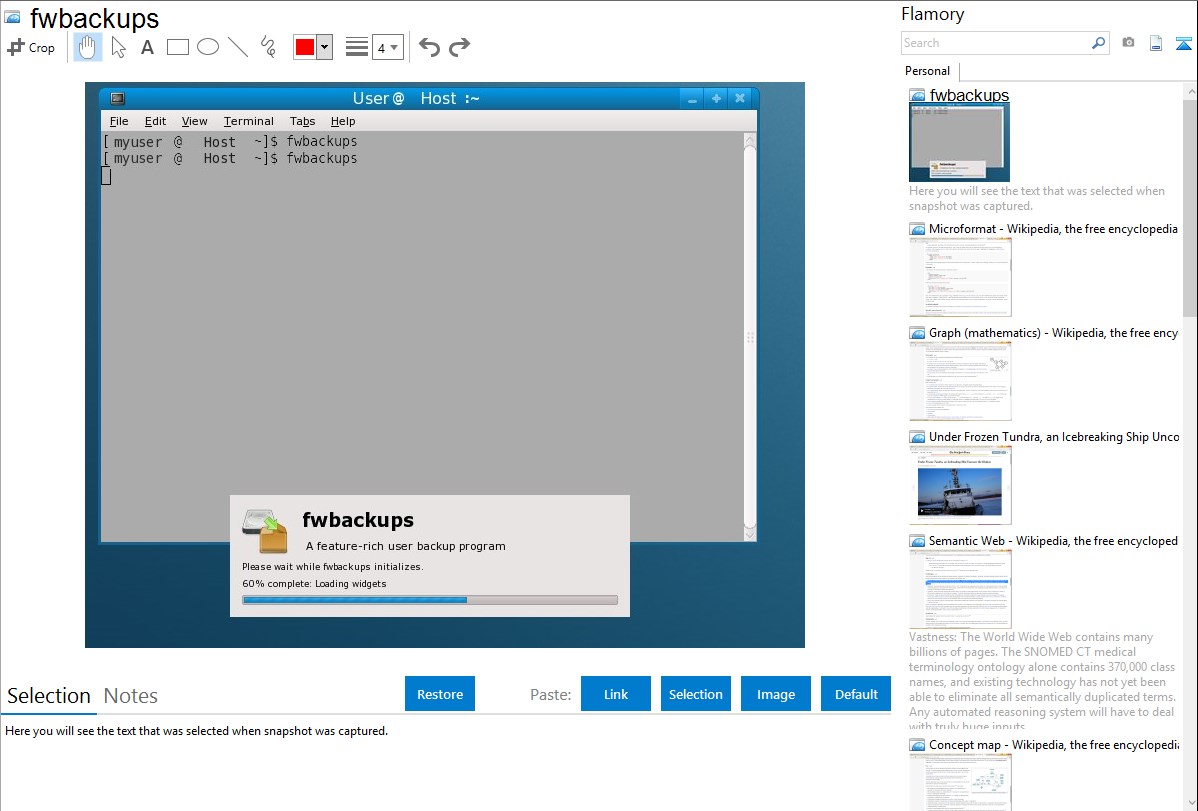Click the collapse panel icon at top right
This screenshot has width=1198, height=811.
click(x=1183, y=43)
